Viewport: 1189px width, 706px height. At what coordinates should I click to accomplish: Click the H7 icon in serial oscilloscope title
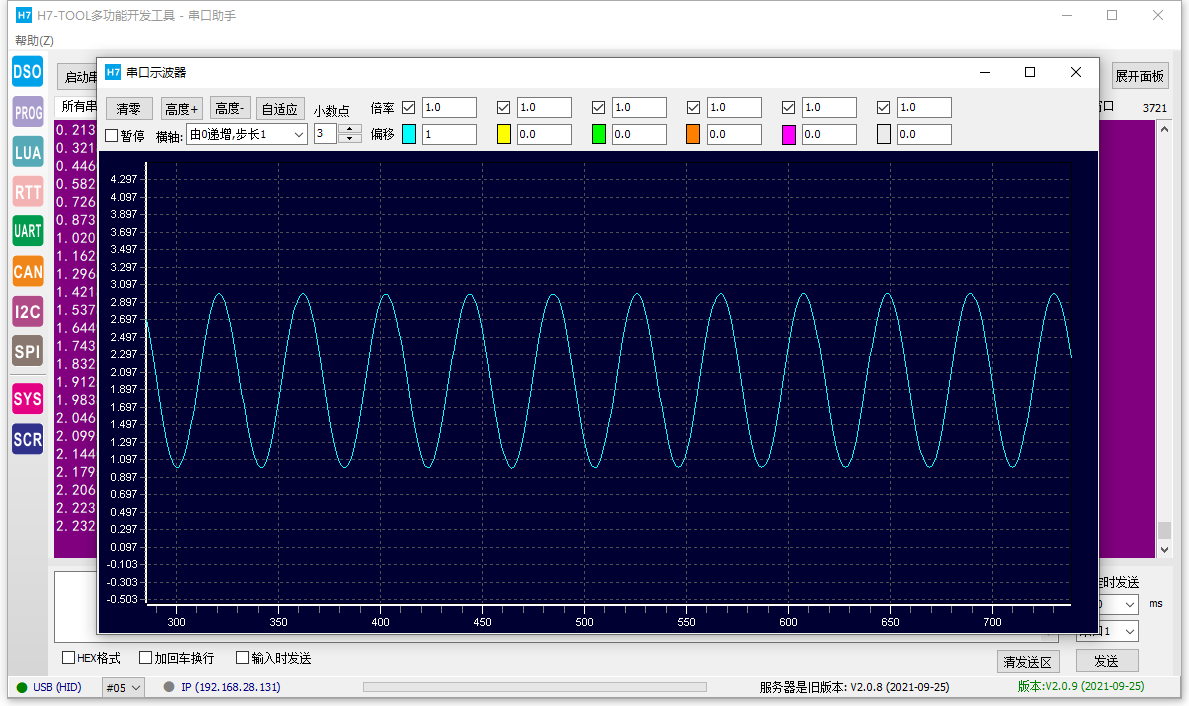113,72
